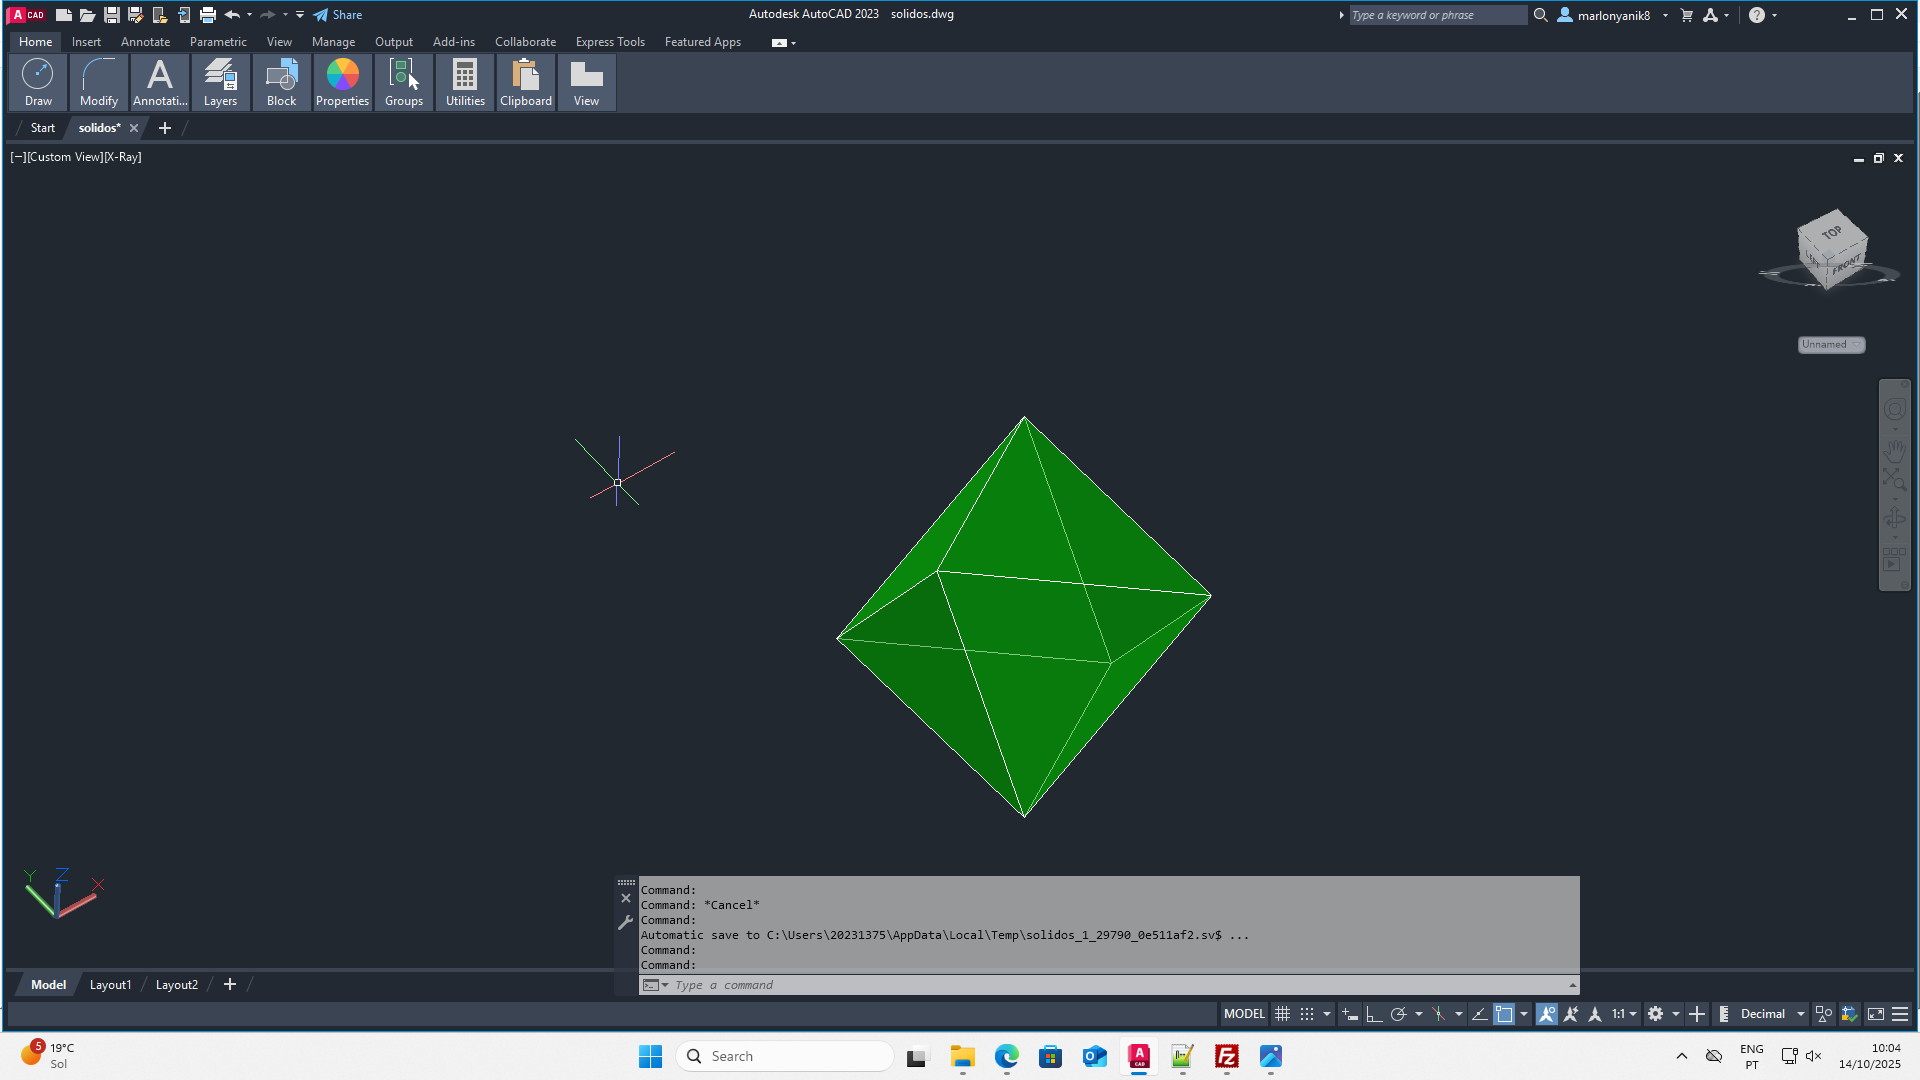
Task: Open the Block panel
Action: [281, 82]
